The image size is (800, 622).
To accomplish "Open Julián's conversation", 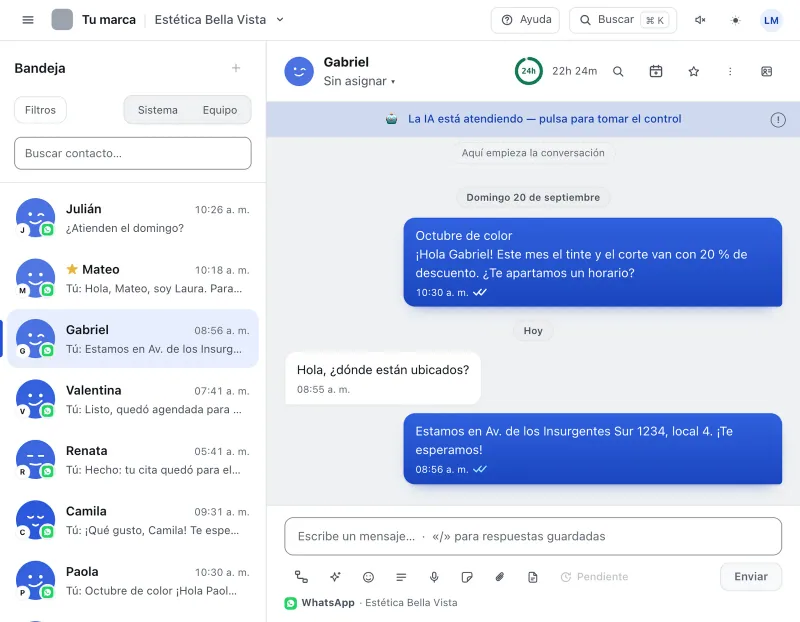I will tap(133, 218).
